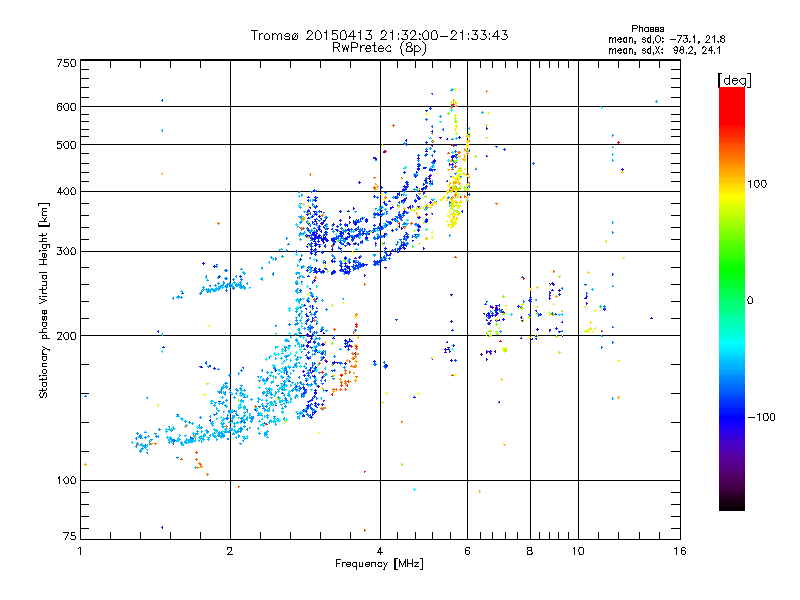Click the '[deg]' colorbar unit label

(734, 80)
